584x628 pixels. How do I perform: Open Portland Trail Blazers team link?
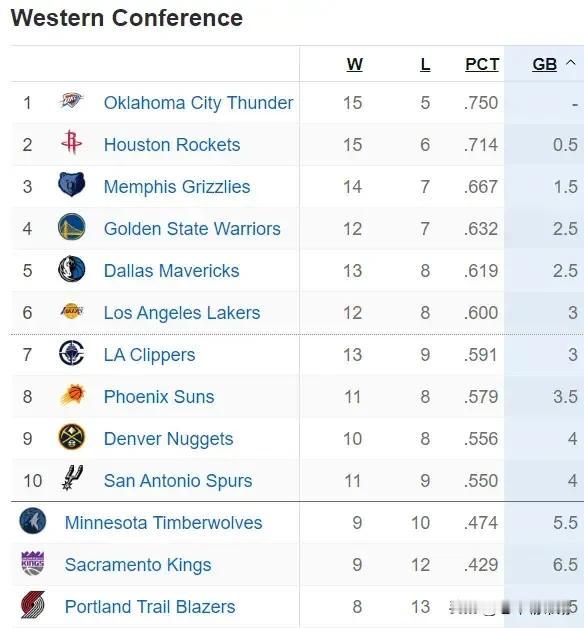[150, 606]
